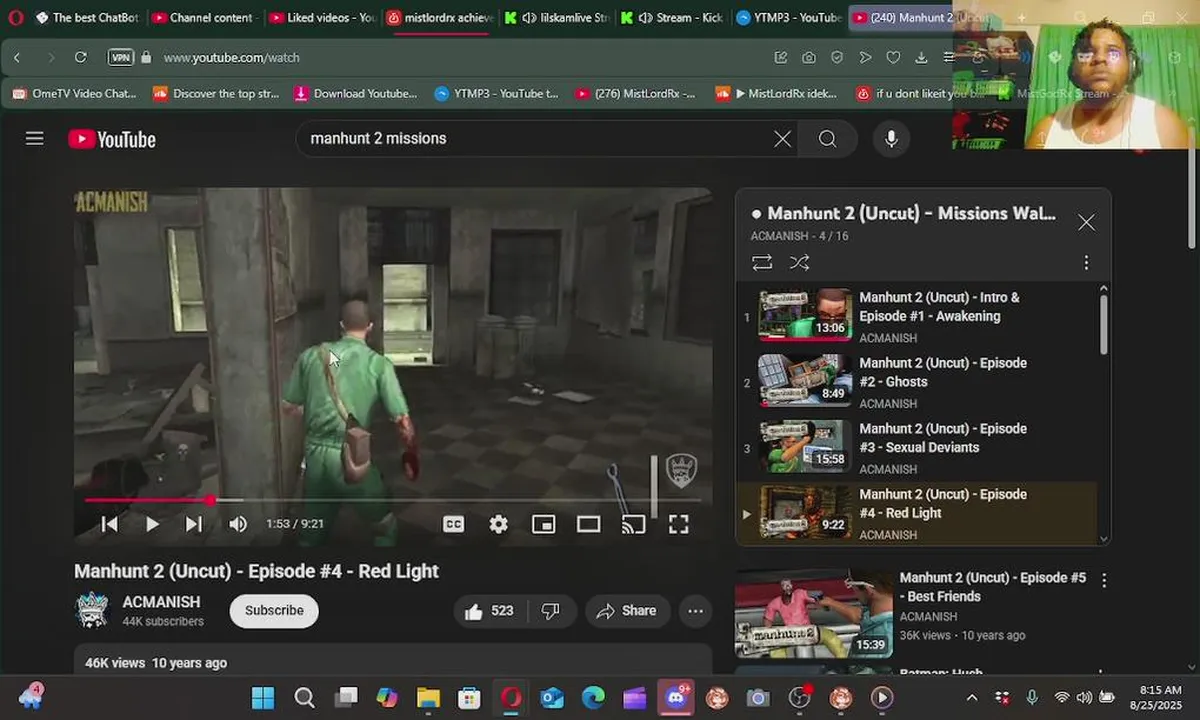Switch to mistlordrx achieve tab
This screenshot has width=1200, height=720.
(439, 18)
